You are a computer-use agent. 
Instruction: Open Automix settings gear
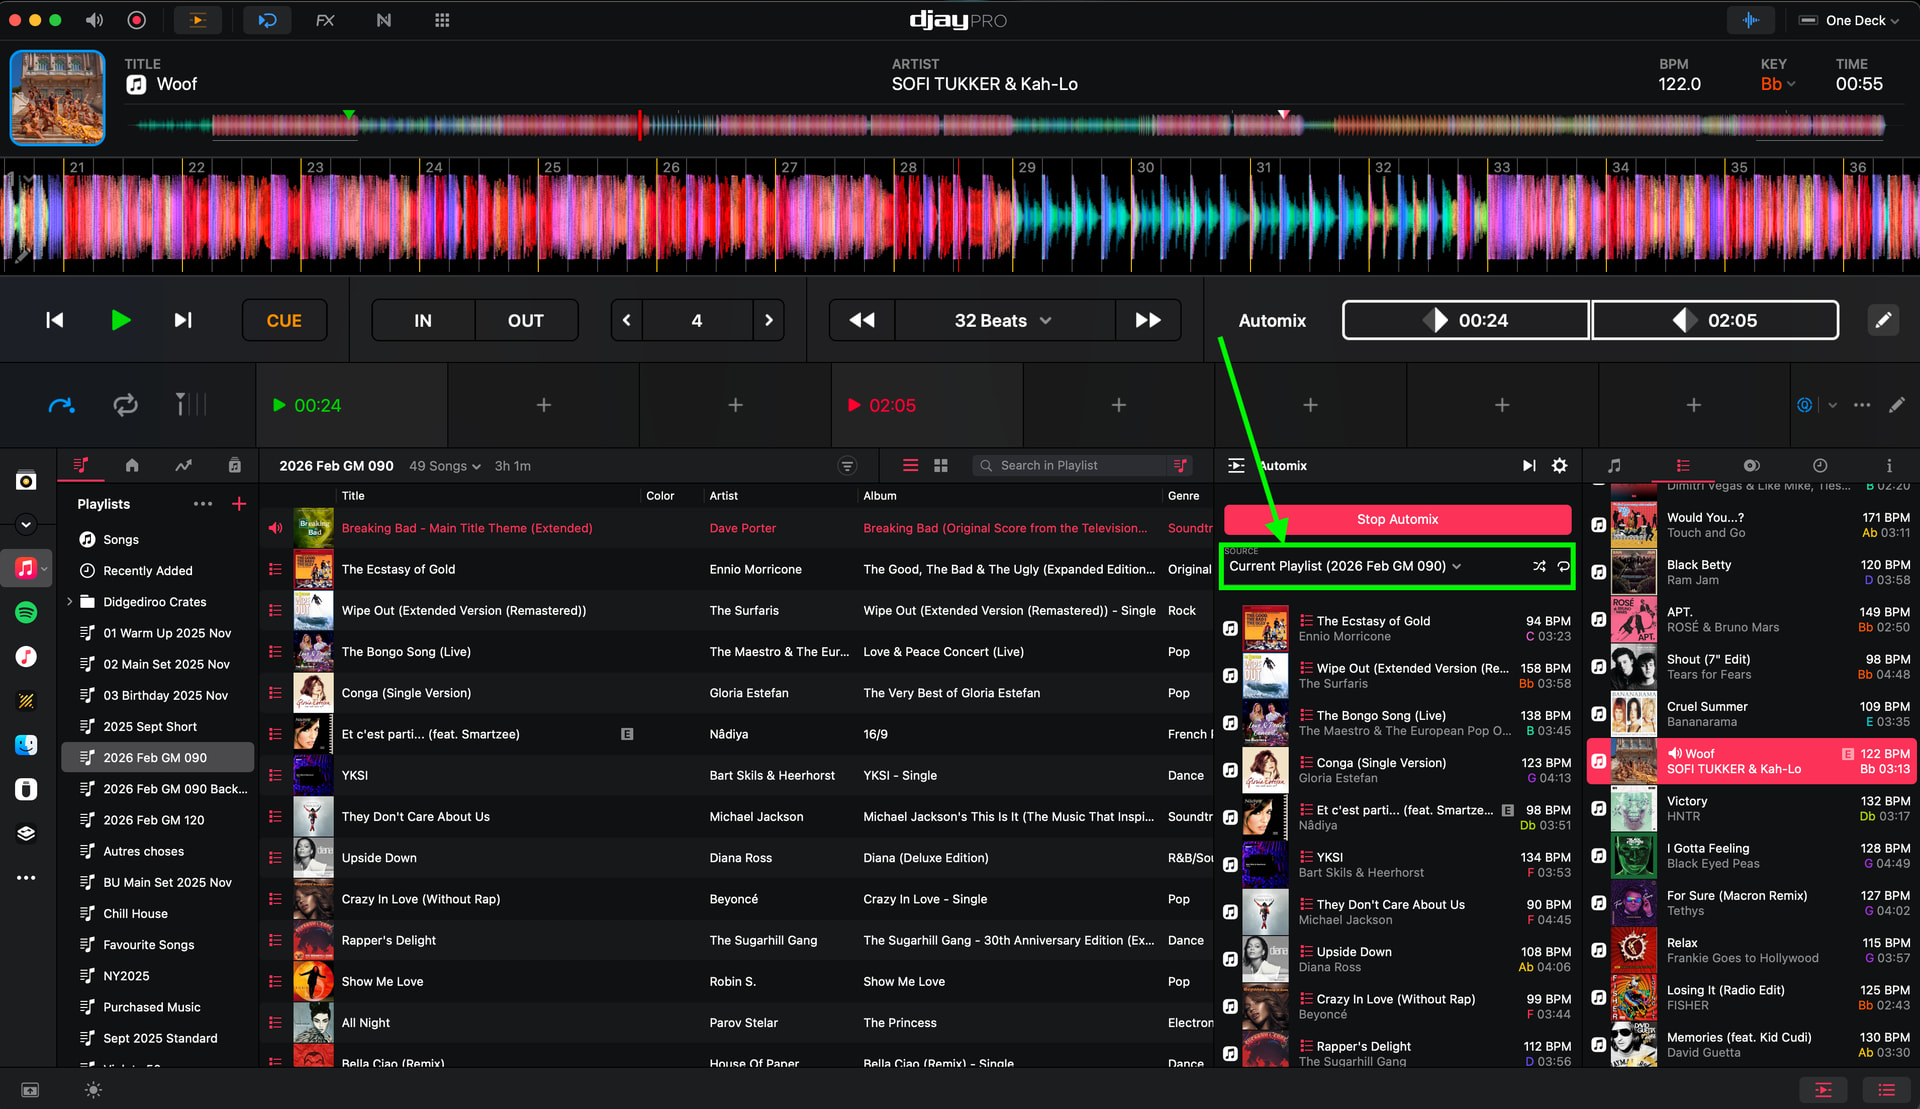point(1559,466)
